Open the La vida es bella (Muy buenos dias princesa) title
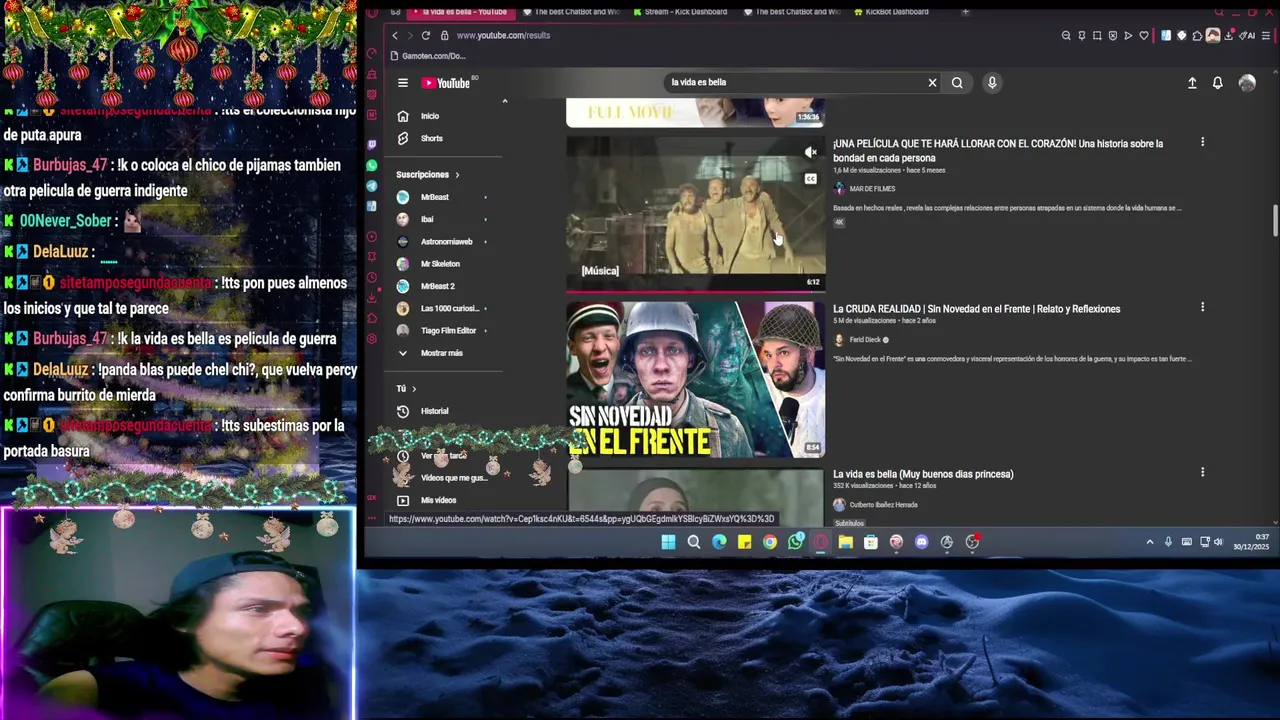Screen dimensions: 1280x720 click(x=923, y=474)
